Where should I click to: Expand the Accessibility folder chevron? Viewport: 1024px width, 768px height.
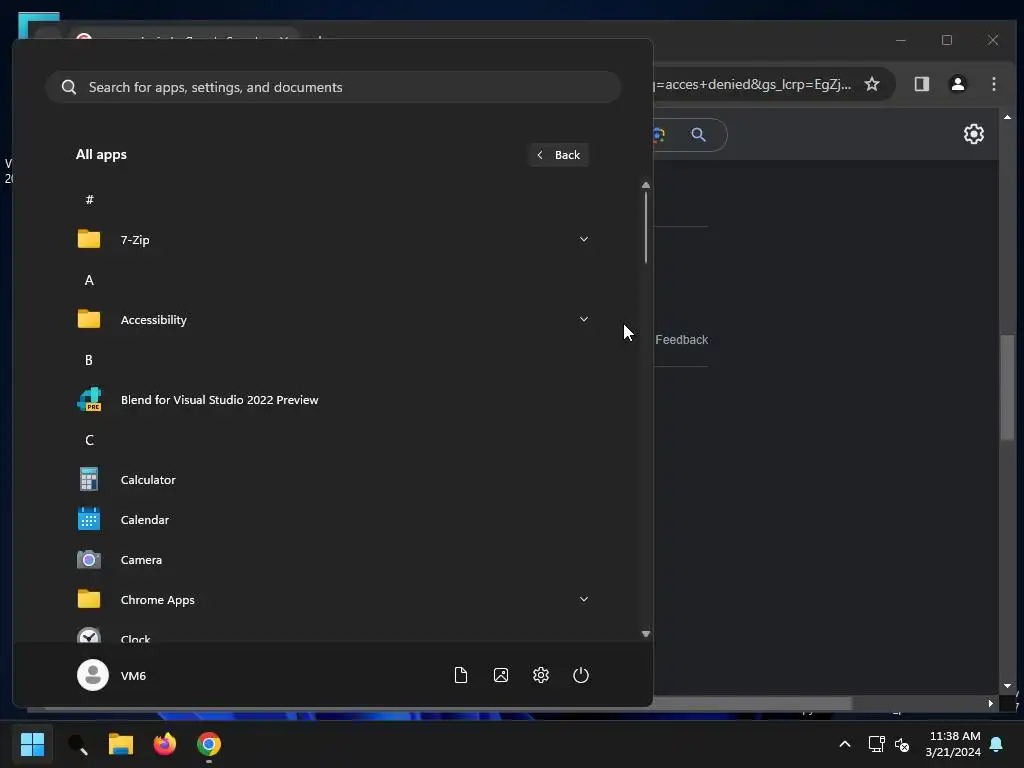tap(584, 319)
